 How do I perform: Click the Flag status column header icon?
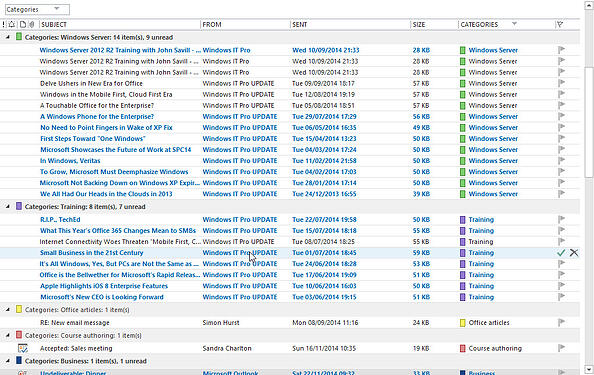pos(560,25)
